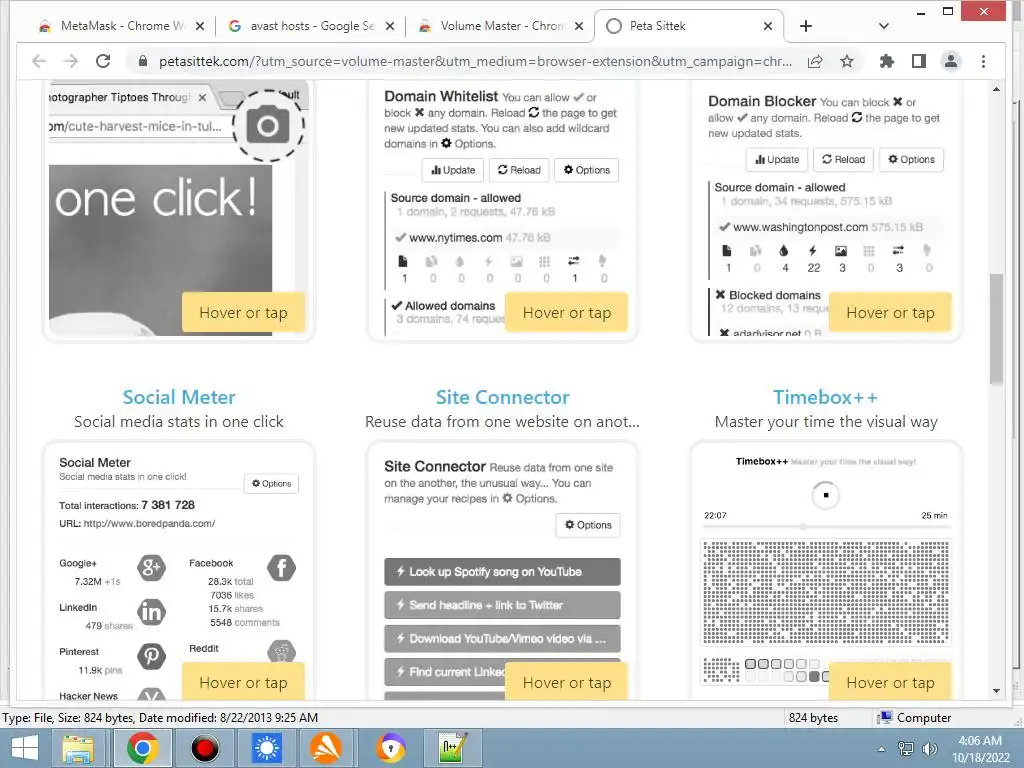The width and height of the screenshot is (1024, 768).
Task: Click the Timebox++ time slider track
Action: click(x=825, y=526)
